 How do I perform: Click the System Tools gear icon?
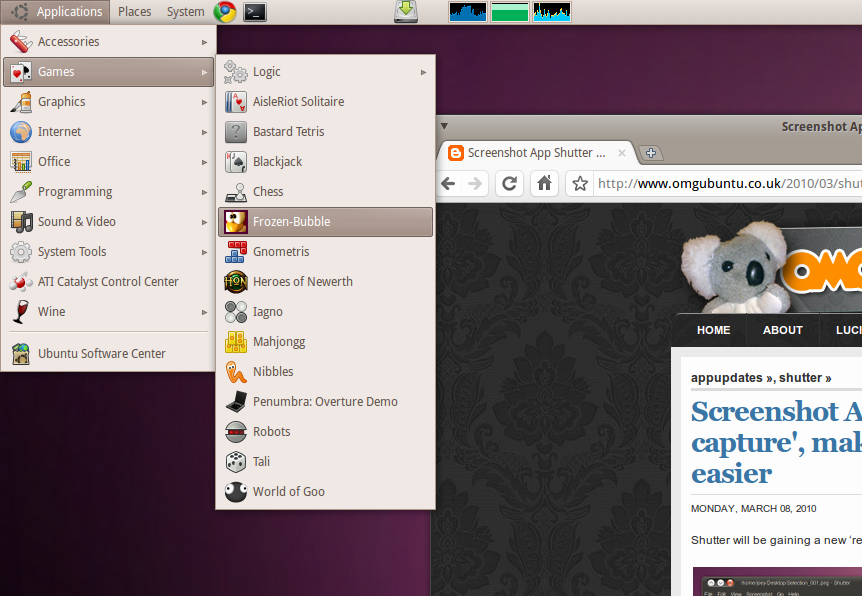coord(21,252)
